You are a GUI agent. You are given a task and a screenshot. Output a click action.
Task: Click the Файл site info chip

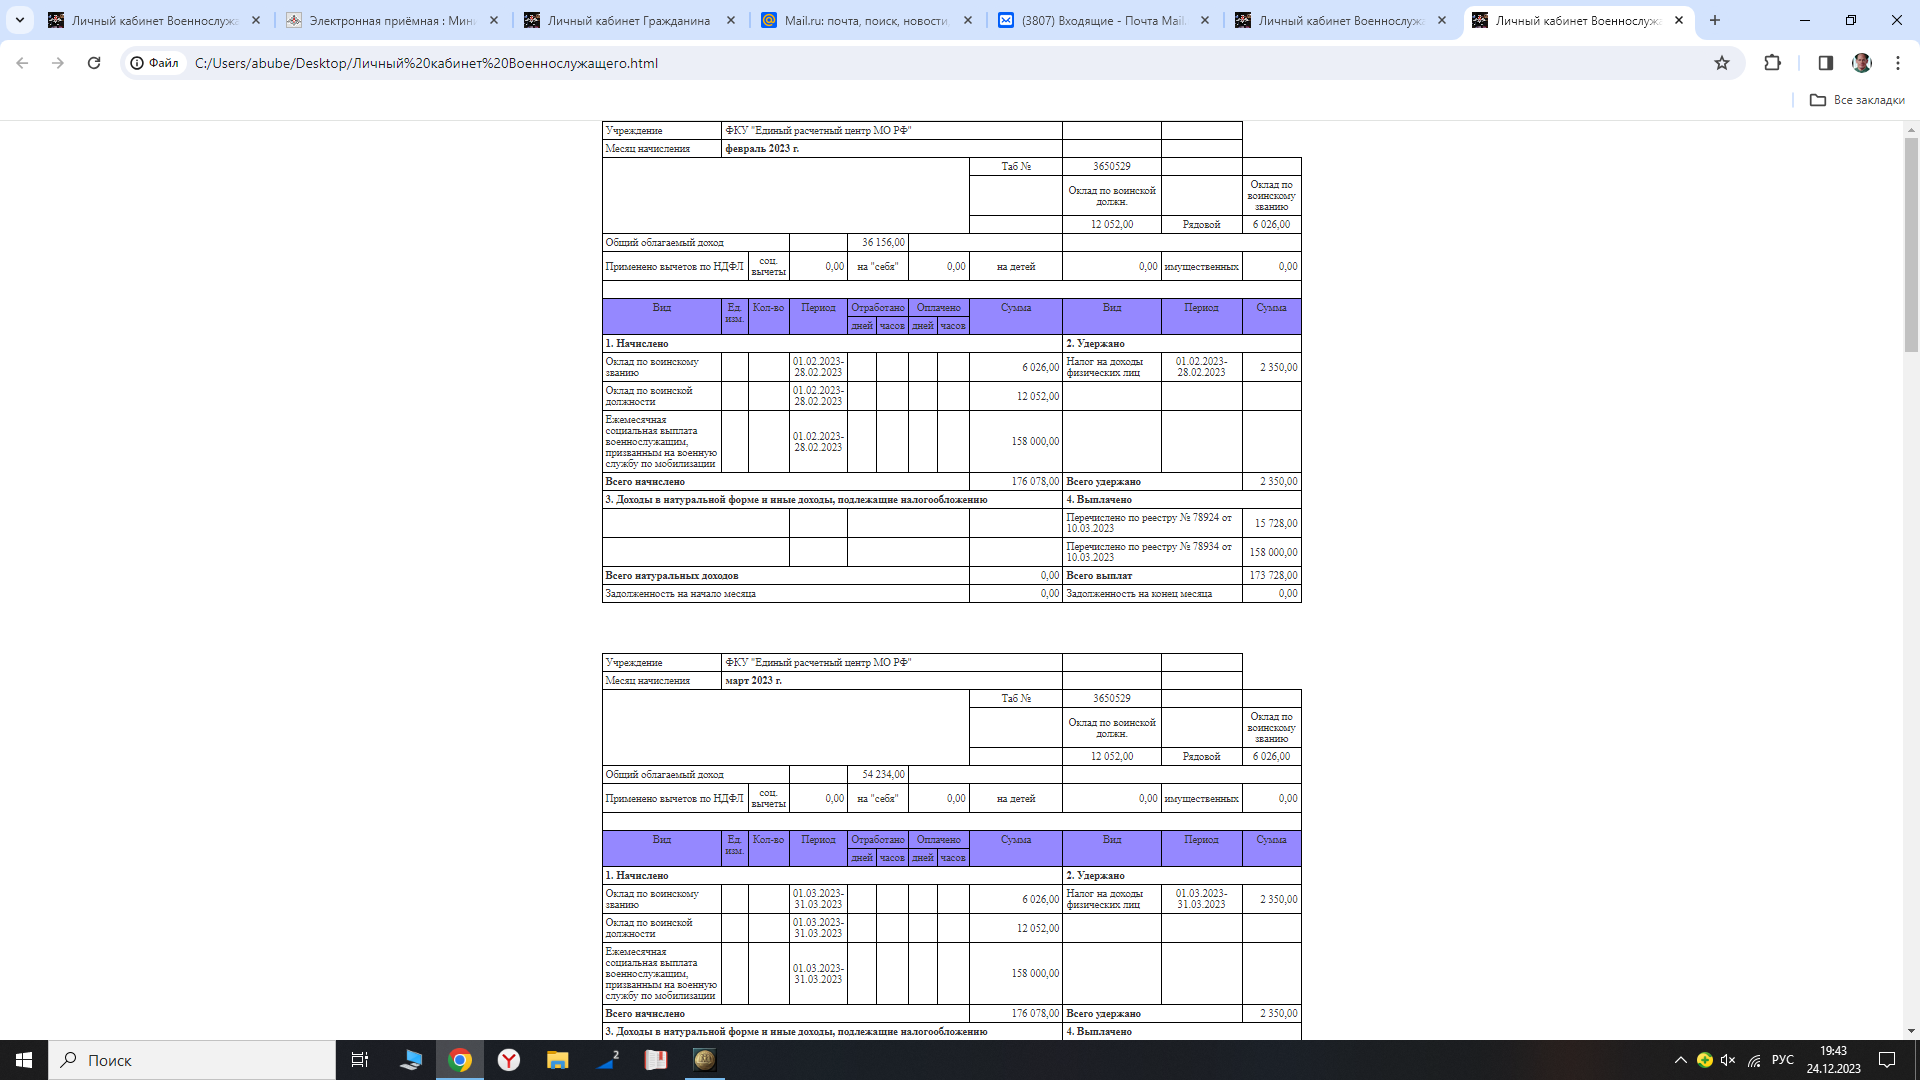155,63
